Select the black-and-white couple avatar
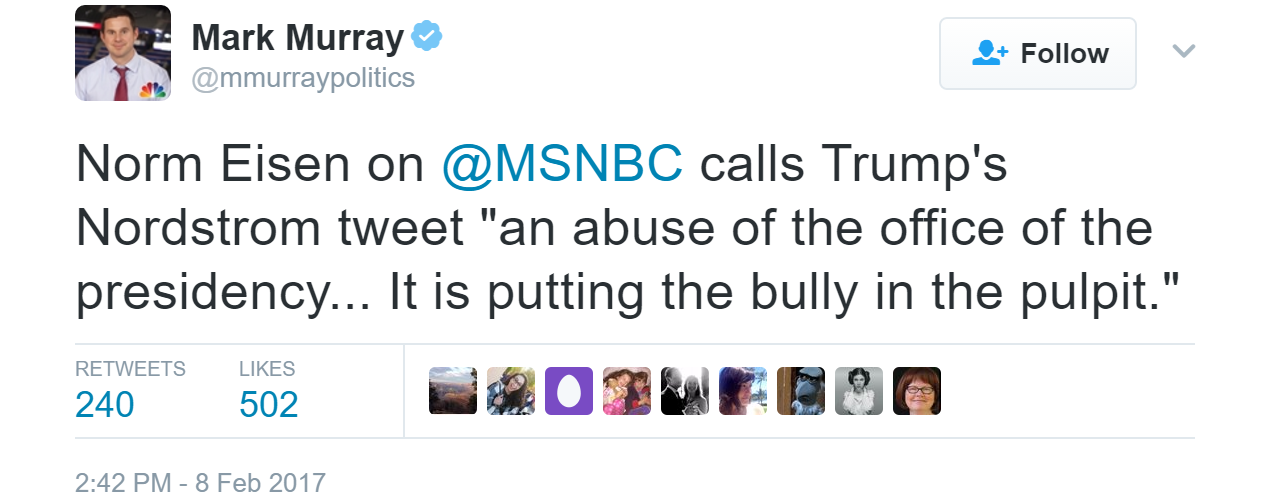The width and height of the screenshot is (1267, 500). click(x=685, y=391)
